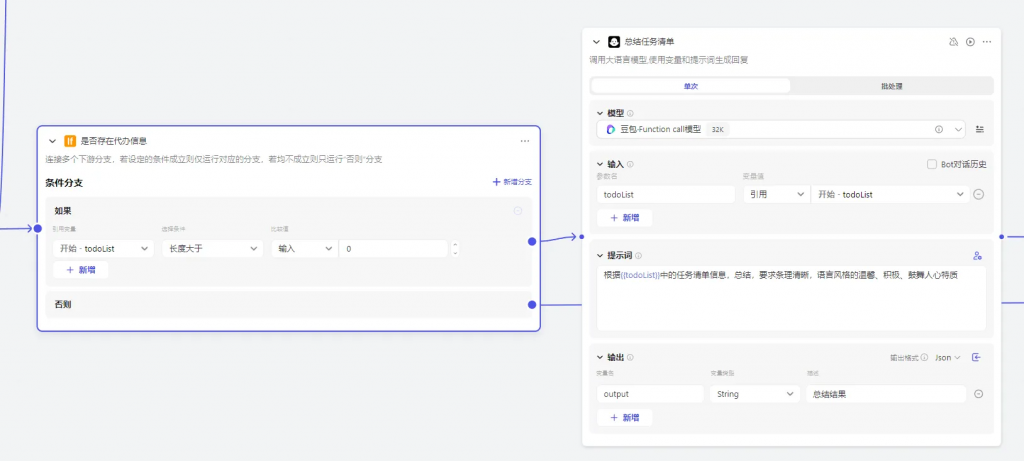Click the Doubao model logo icon
This screenshot has width=1024, height=461.
coord(611,129)
